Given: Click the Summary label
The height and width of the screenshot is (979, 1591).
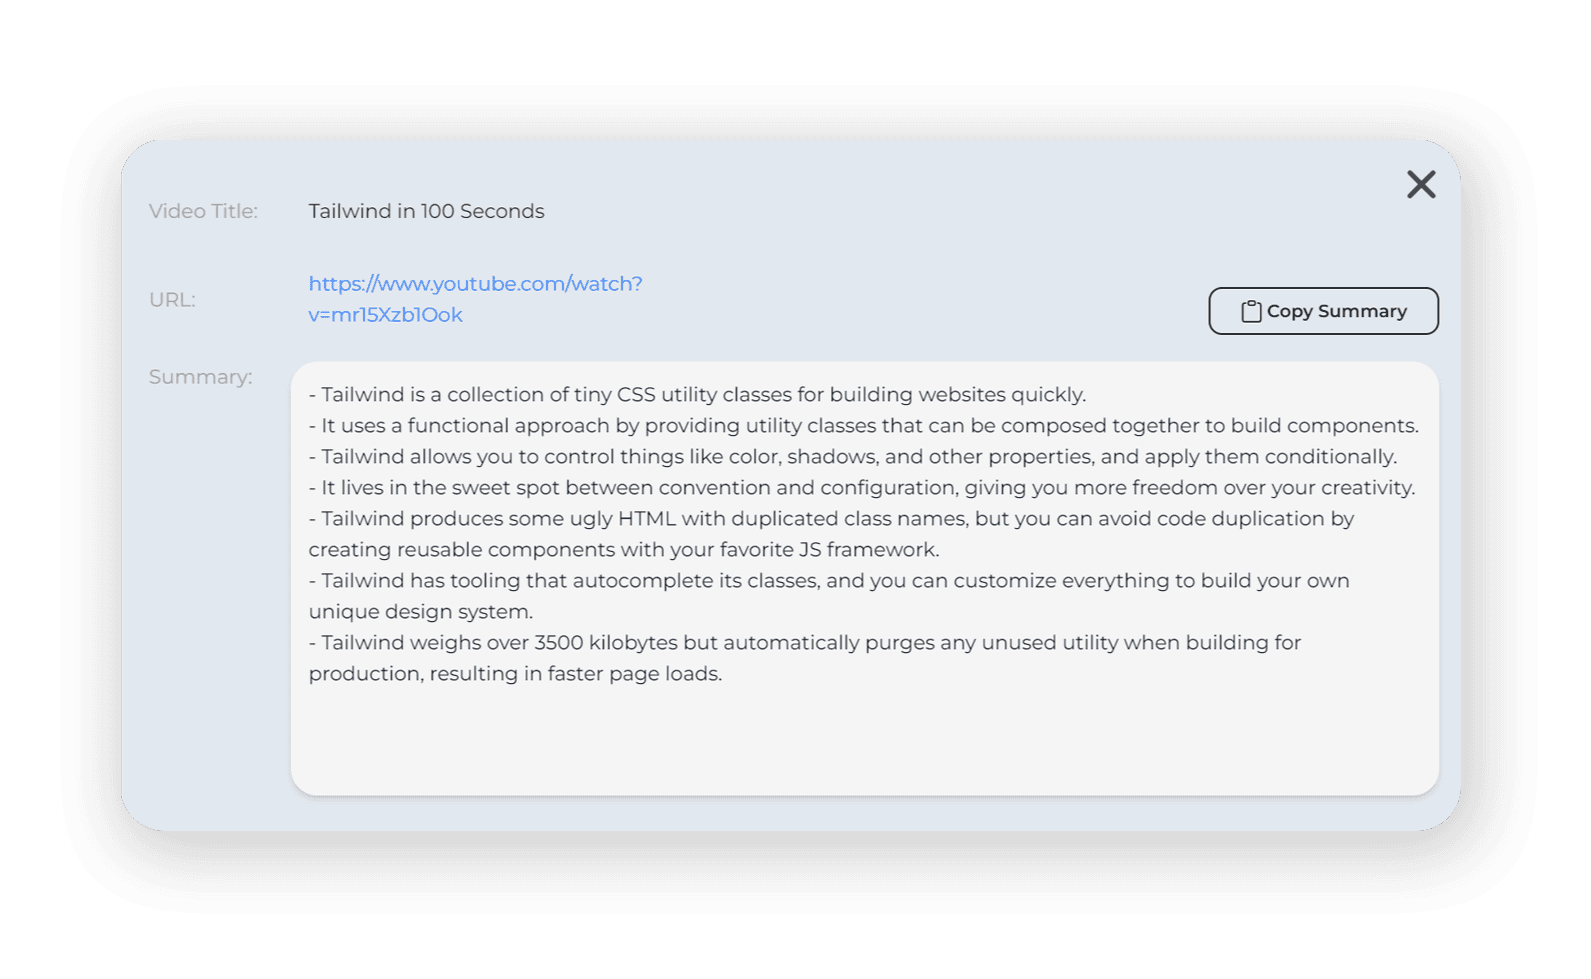Looking at the screenshot, I should click(200, 377).
